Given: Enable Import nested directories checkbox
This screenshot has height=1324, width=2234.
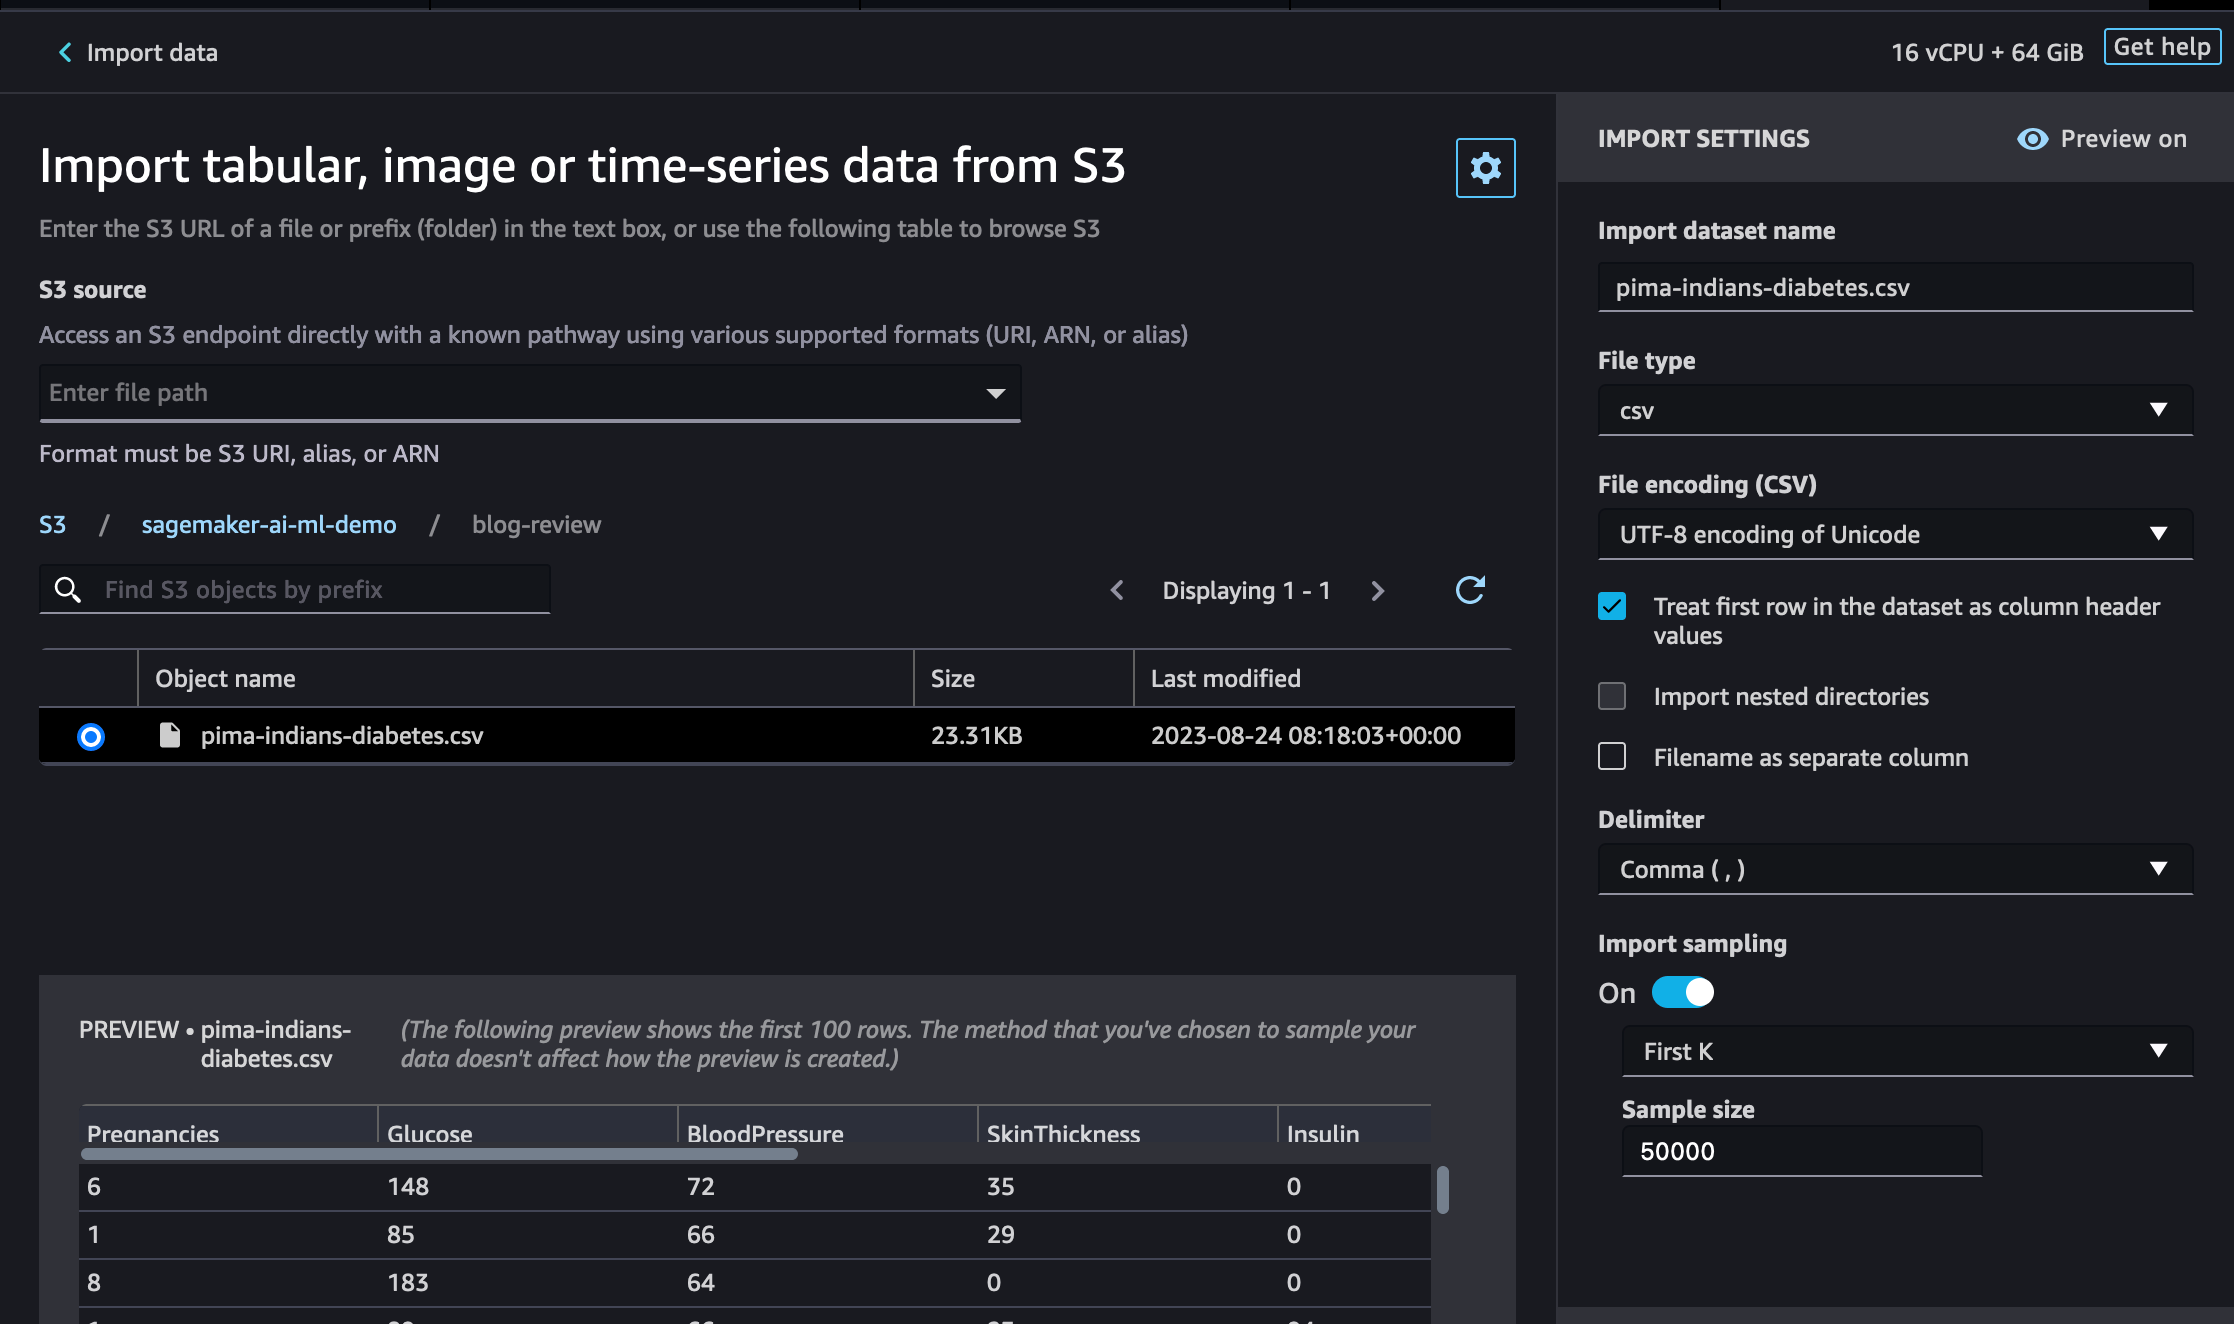Looking at the screenshot, I should (x=1612, y=696).
